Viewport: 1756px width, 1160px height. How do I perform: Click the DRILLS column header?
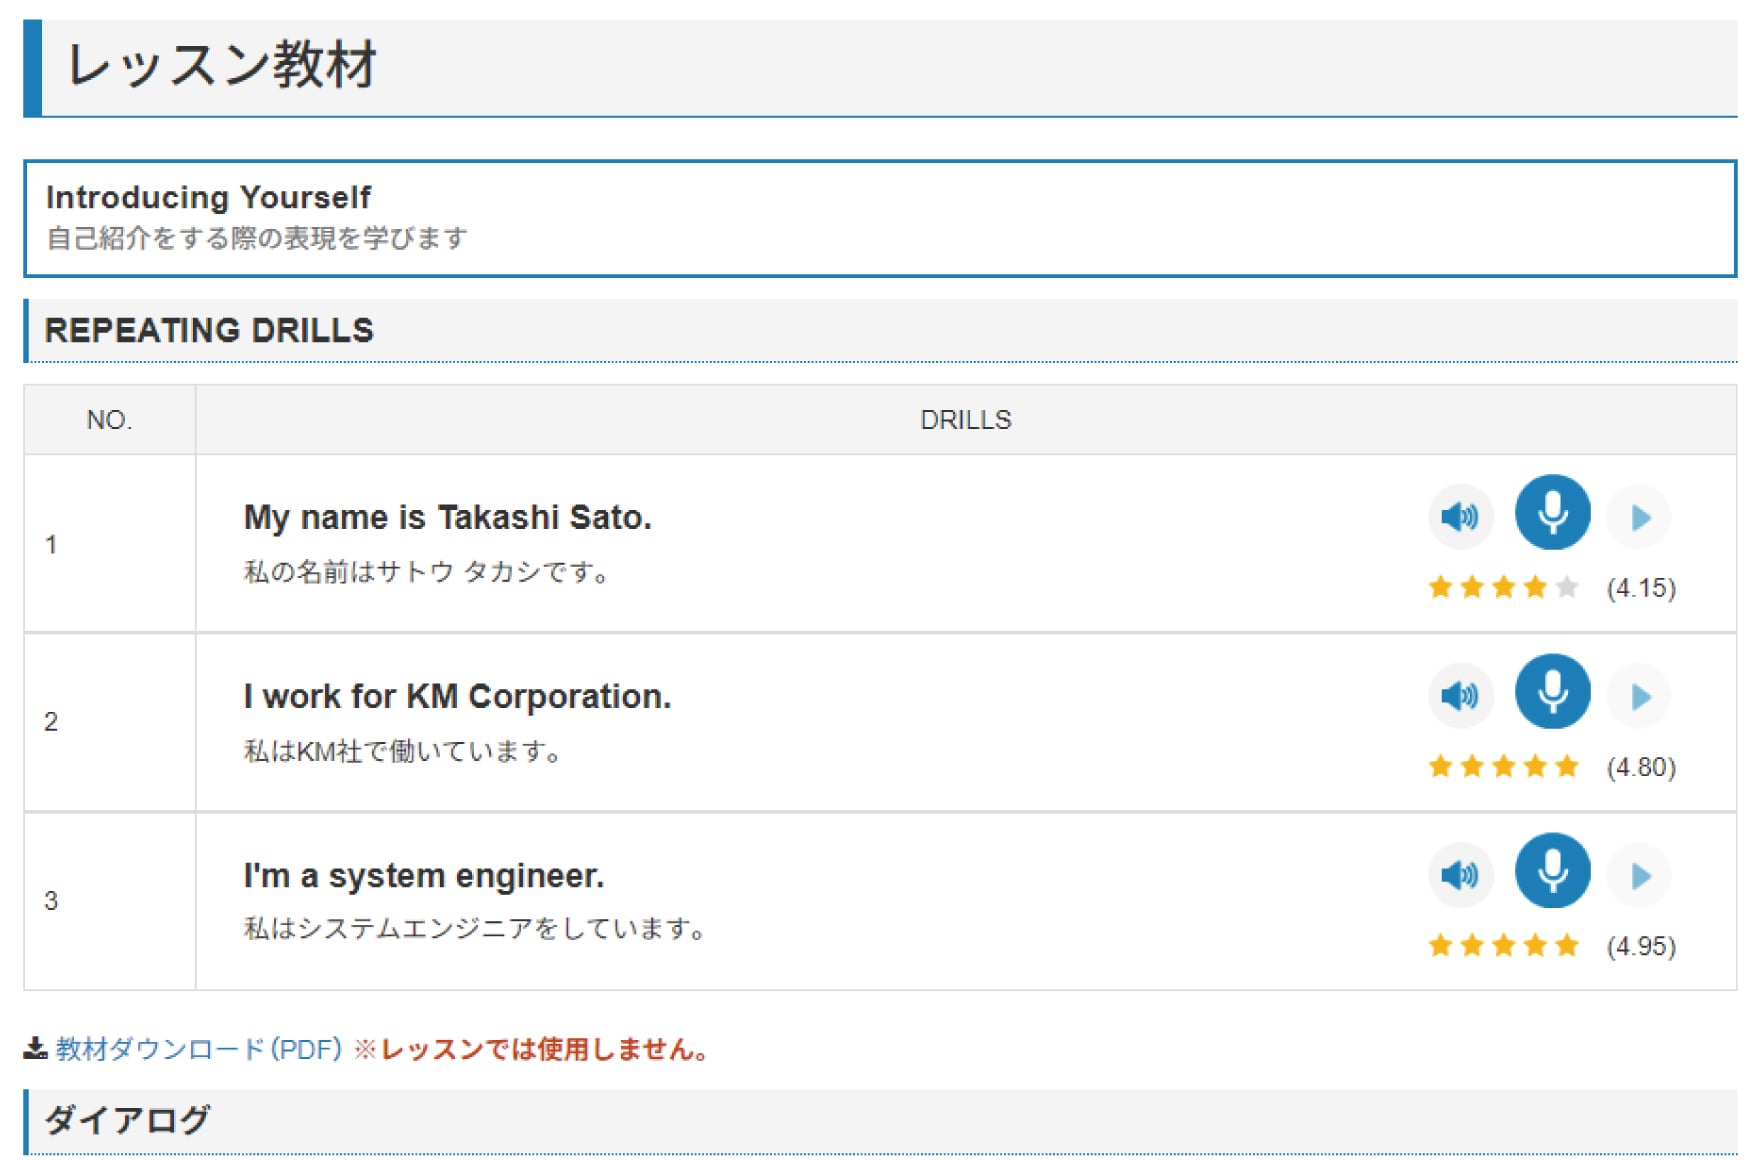(x=965, y=420)
